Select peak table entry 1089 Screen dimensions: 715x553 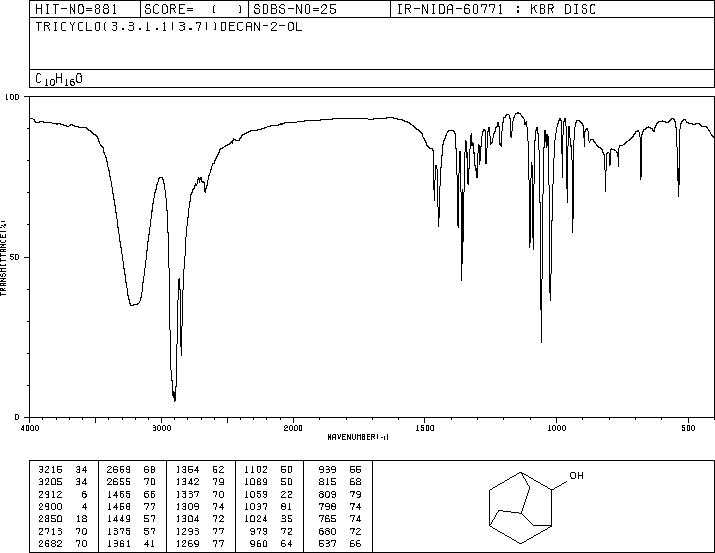(x=256, y=482)
